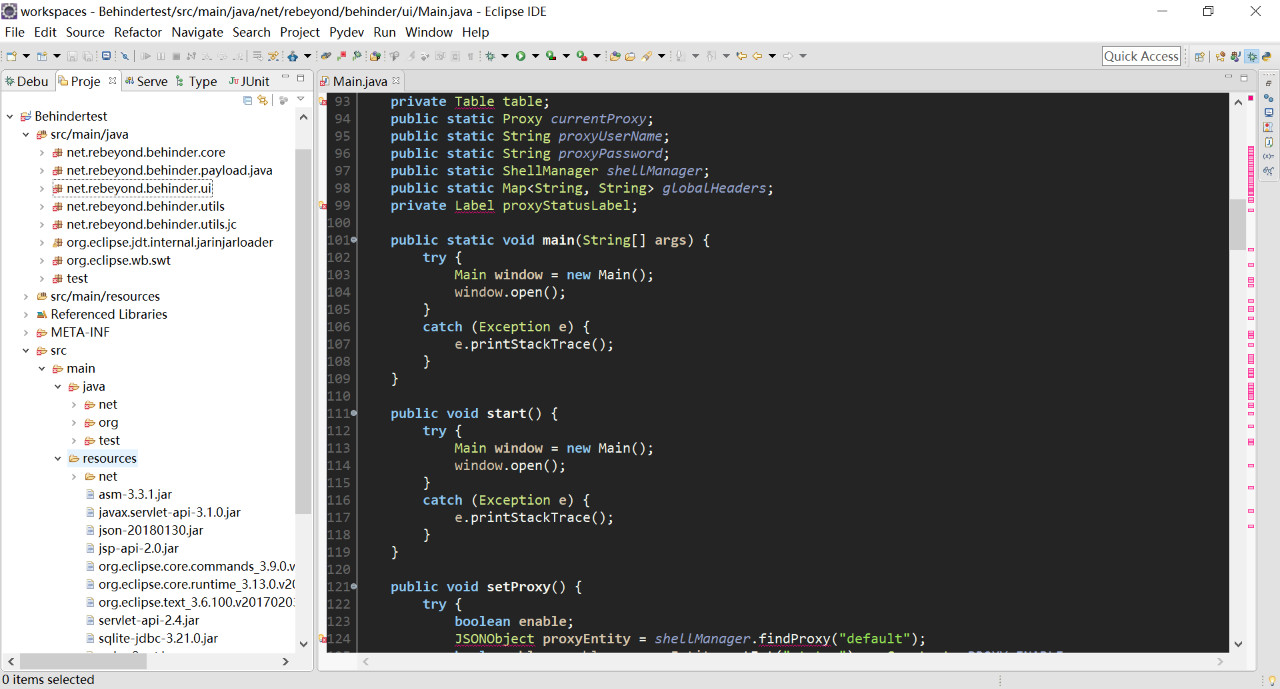Collapse the main method fold on line 101

click(x=353, y=240)
